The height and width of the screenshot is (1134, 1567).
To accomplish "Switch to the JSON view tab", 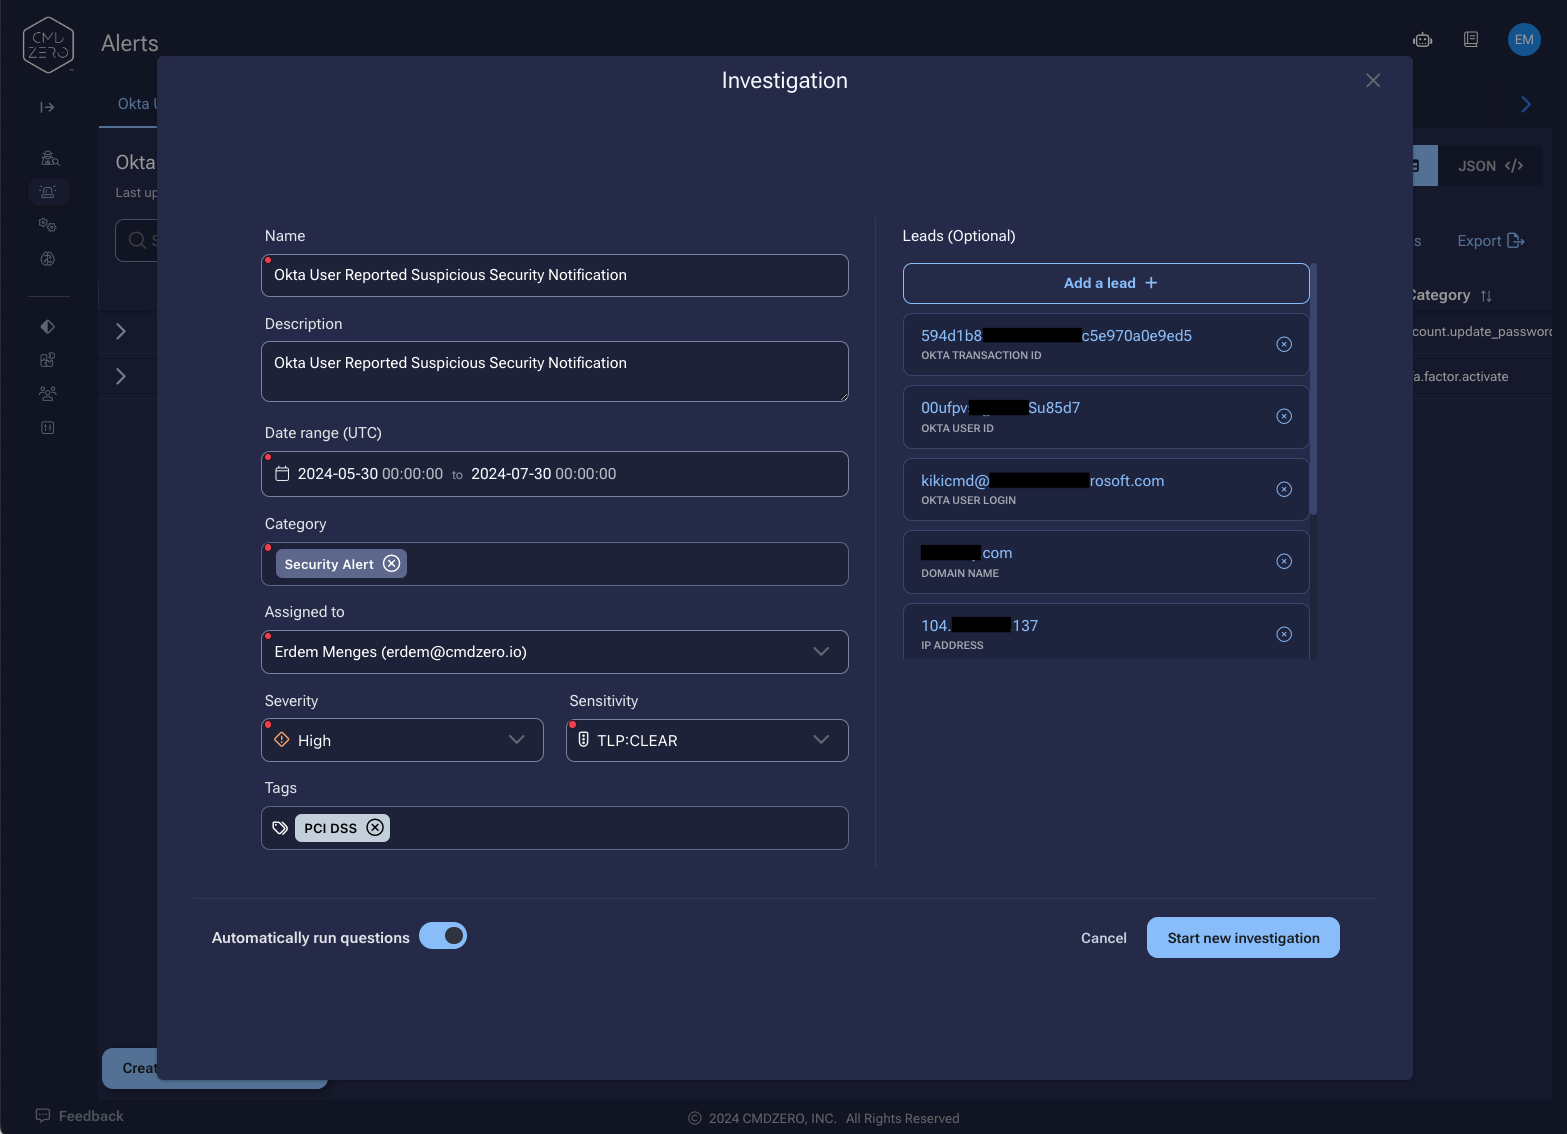I will tap(1490, 166).
